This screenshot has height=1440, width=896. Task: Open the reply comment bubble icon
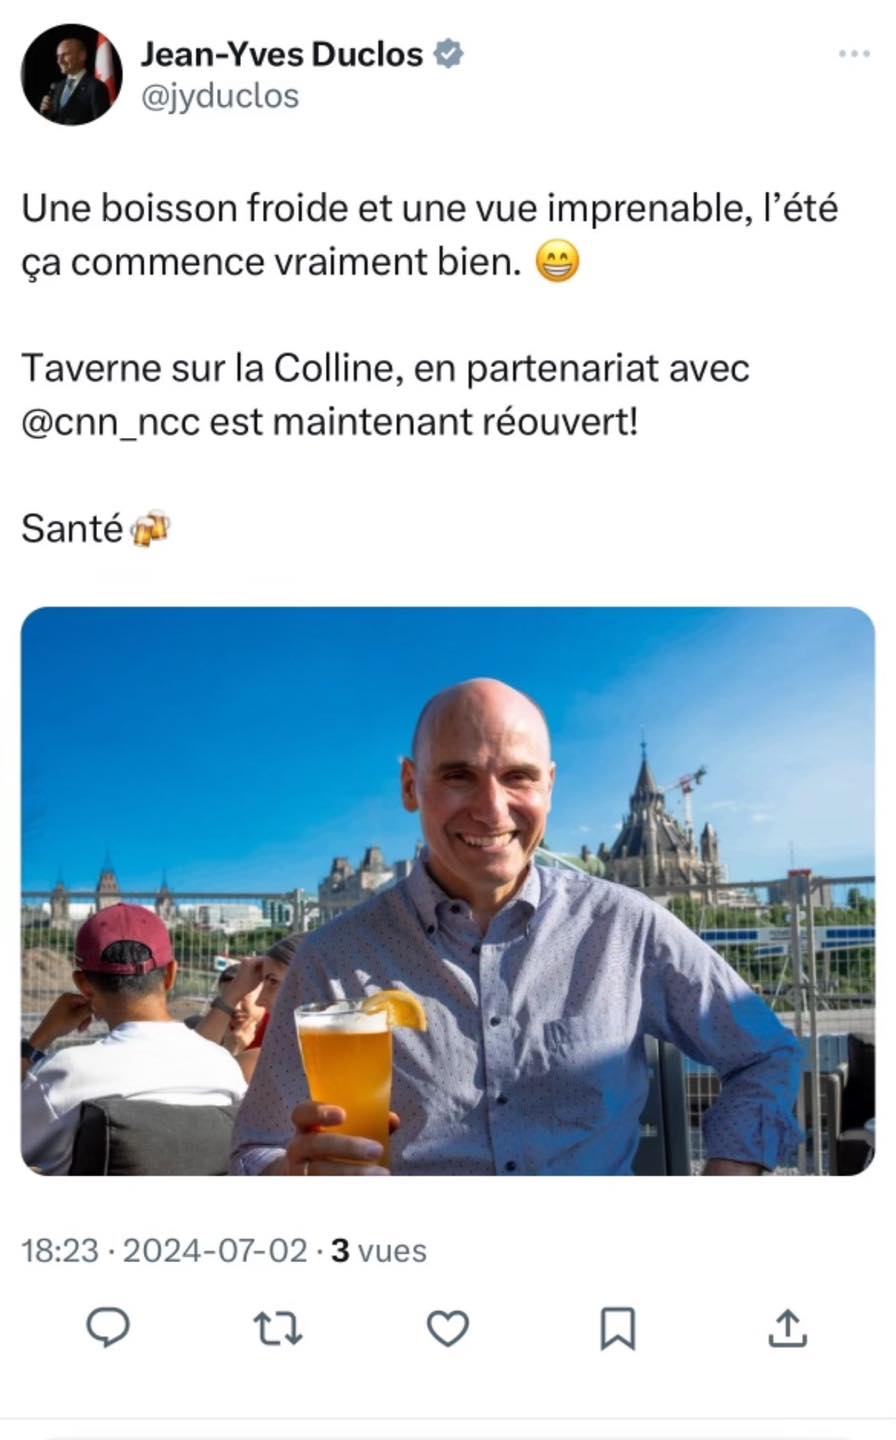point(108,1328)
